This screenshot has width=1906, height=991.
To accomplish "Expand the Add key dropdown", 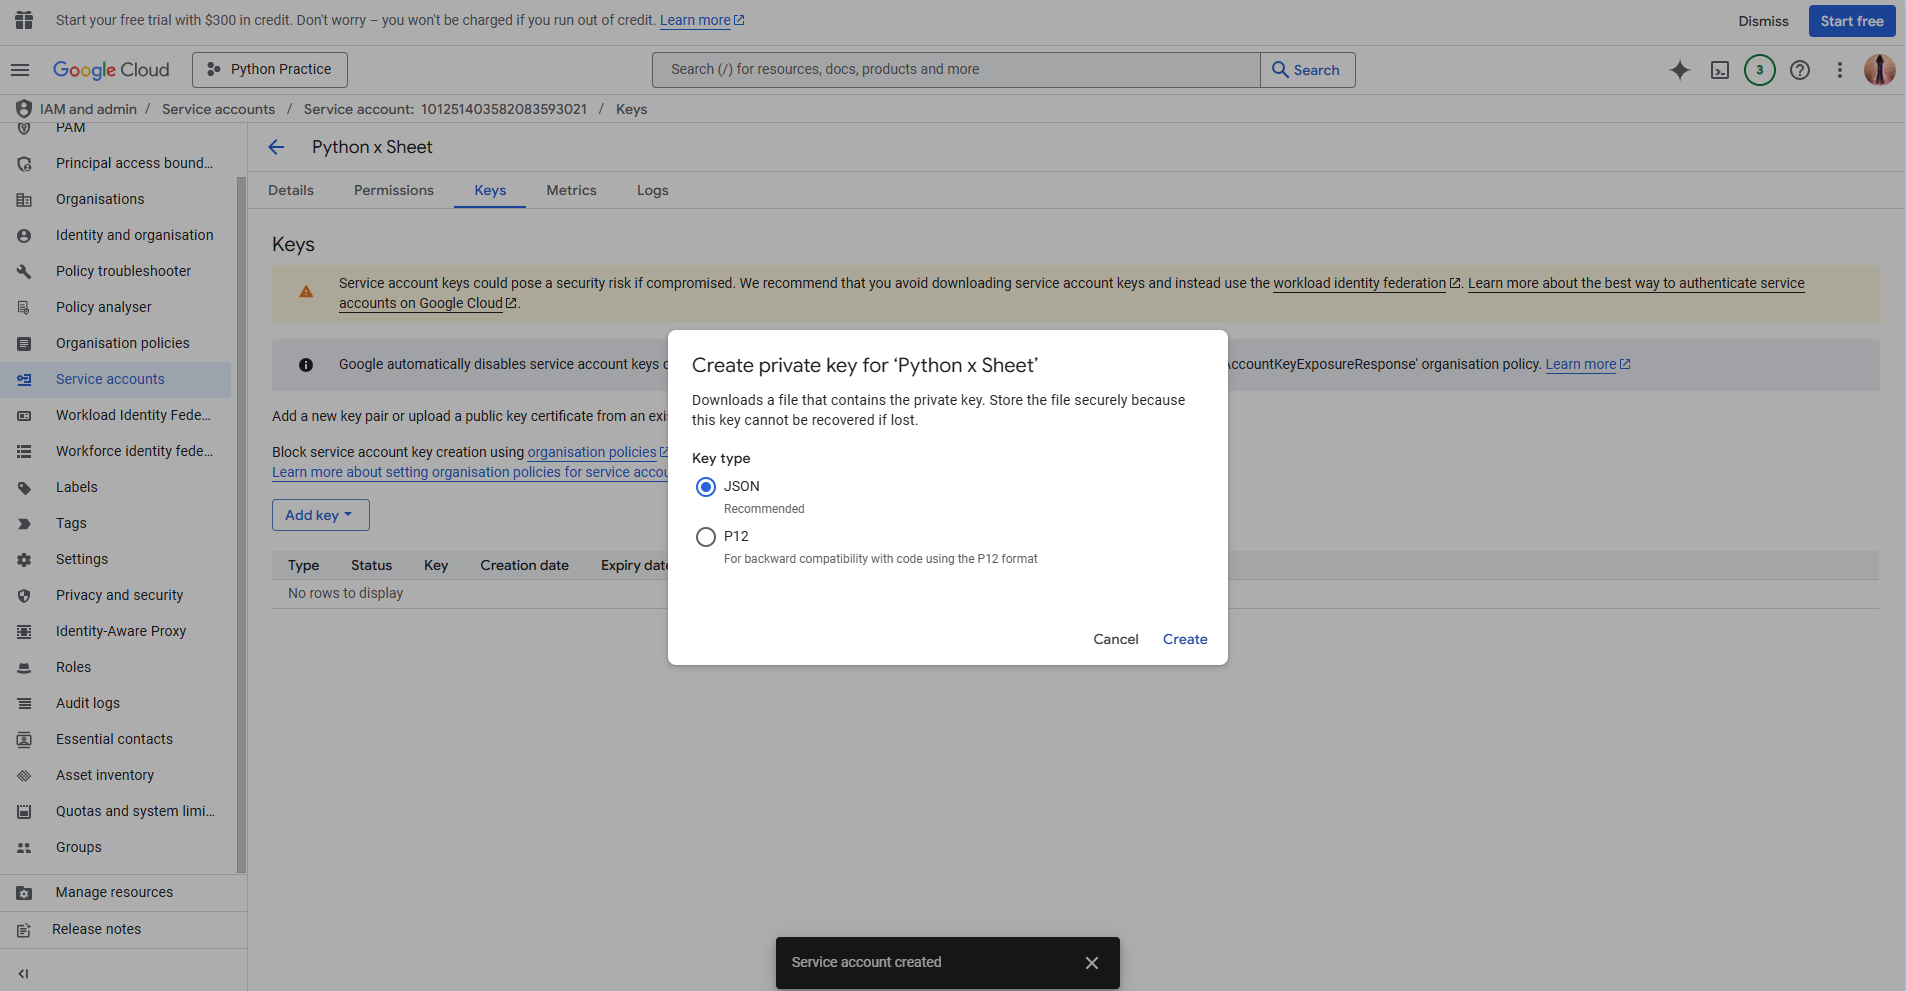I will (321, 515).
